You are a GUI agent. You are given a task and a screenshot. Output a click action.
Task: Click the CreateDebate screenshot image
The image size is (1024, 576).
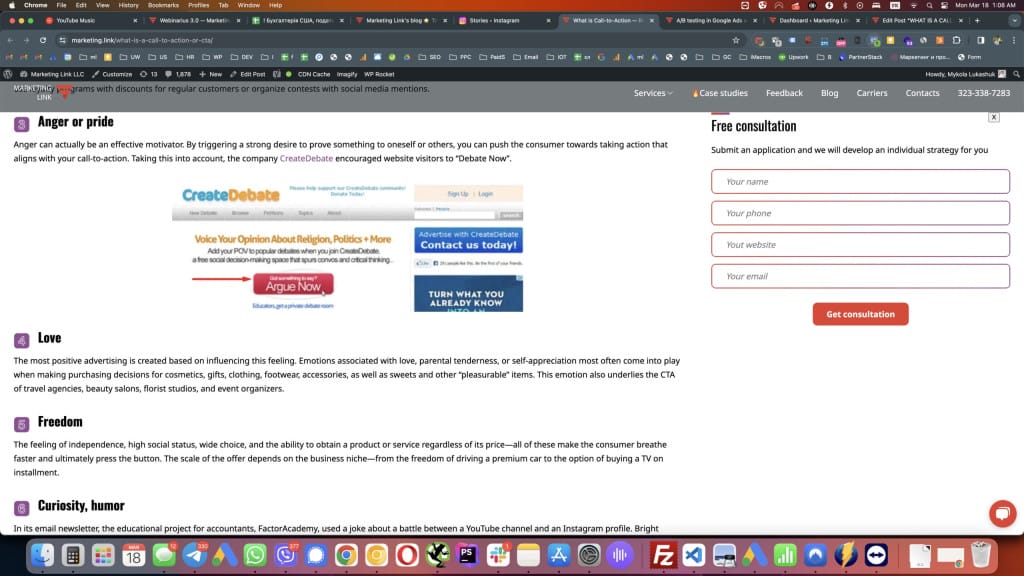click(x=348, y=247)
